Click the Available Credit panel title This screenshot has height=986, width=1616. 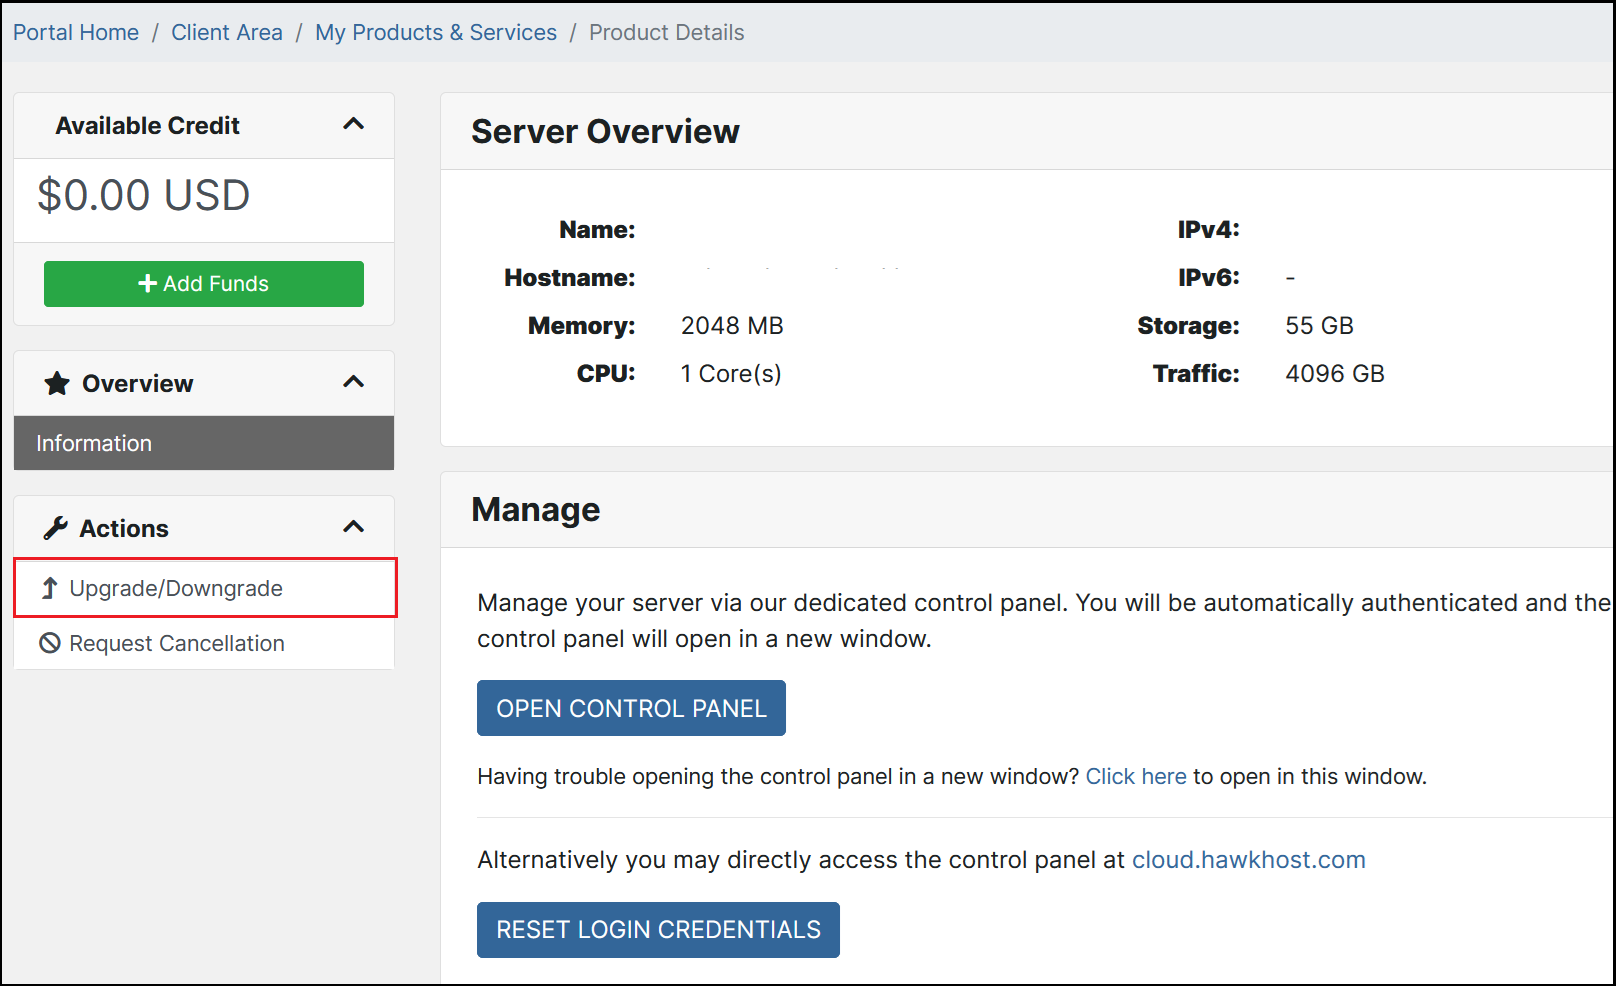click(x=148, y=126)
